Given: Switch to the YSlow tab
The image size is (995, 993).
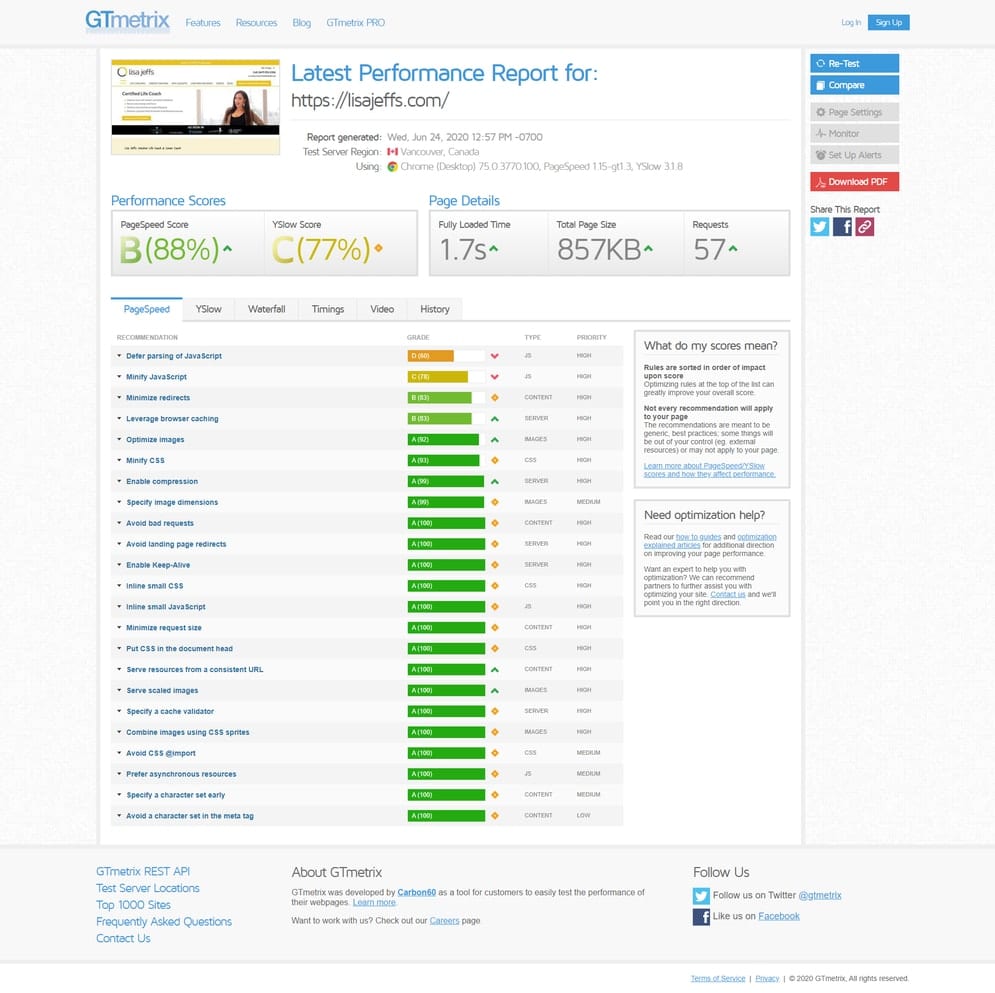Looking at the screenshot, I should [209, 309].
